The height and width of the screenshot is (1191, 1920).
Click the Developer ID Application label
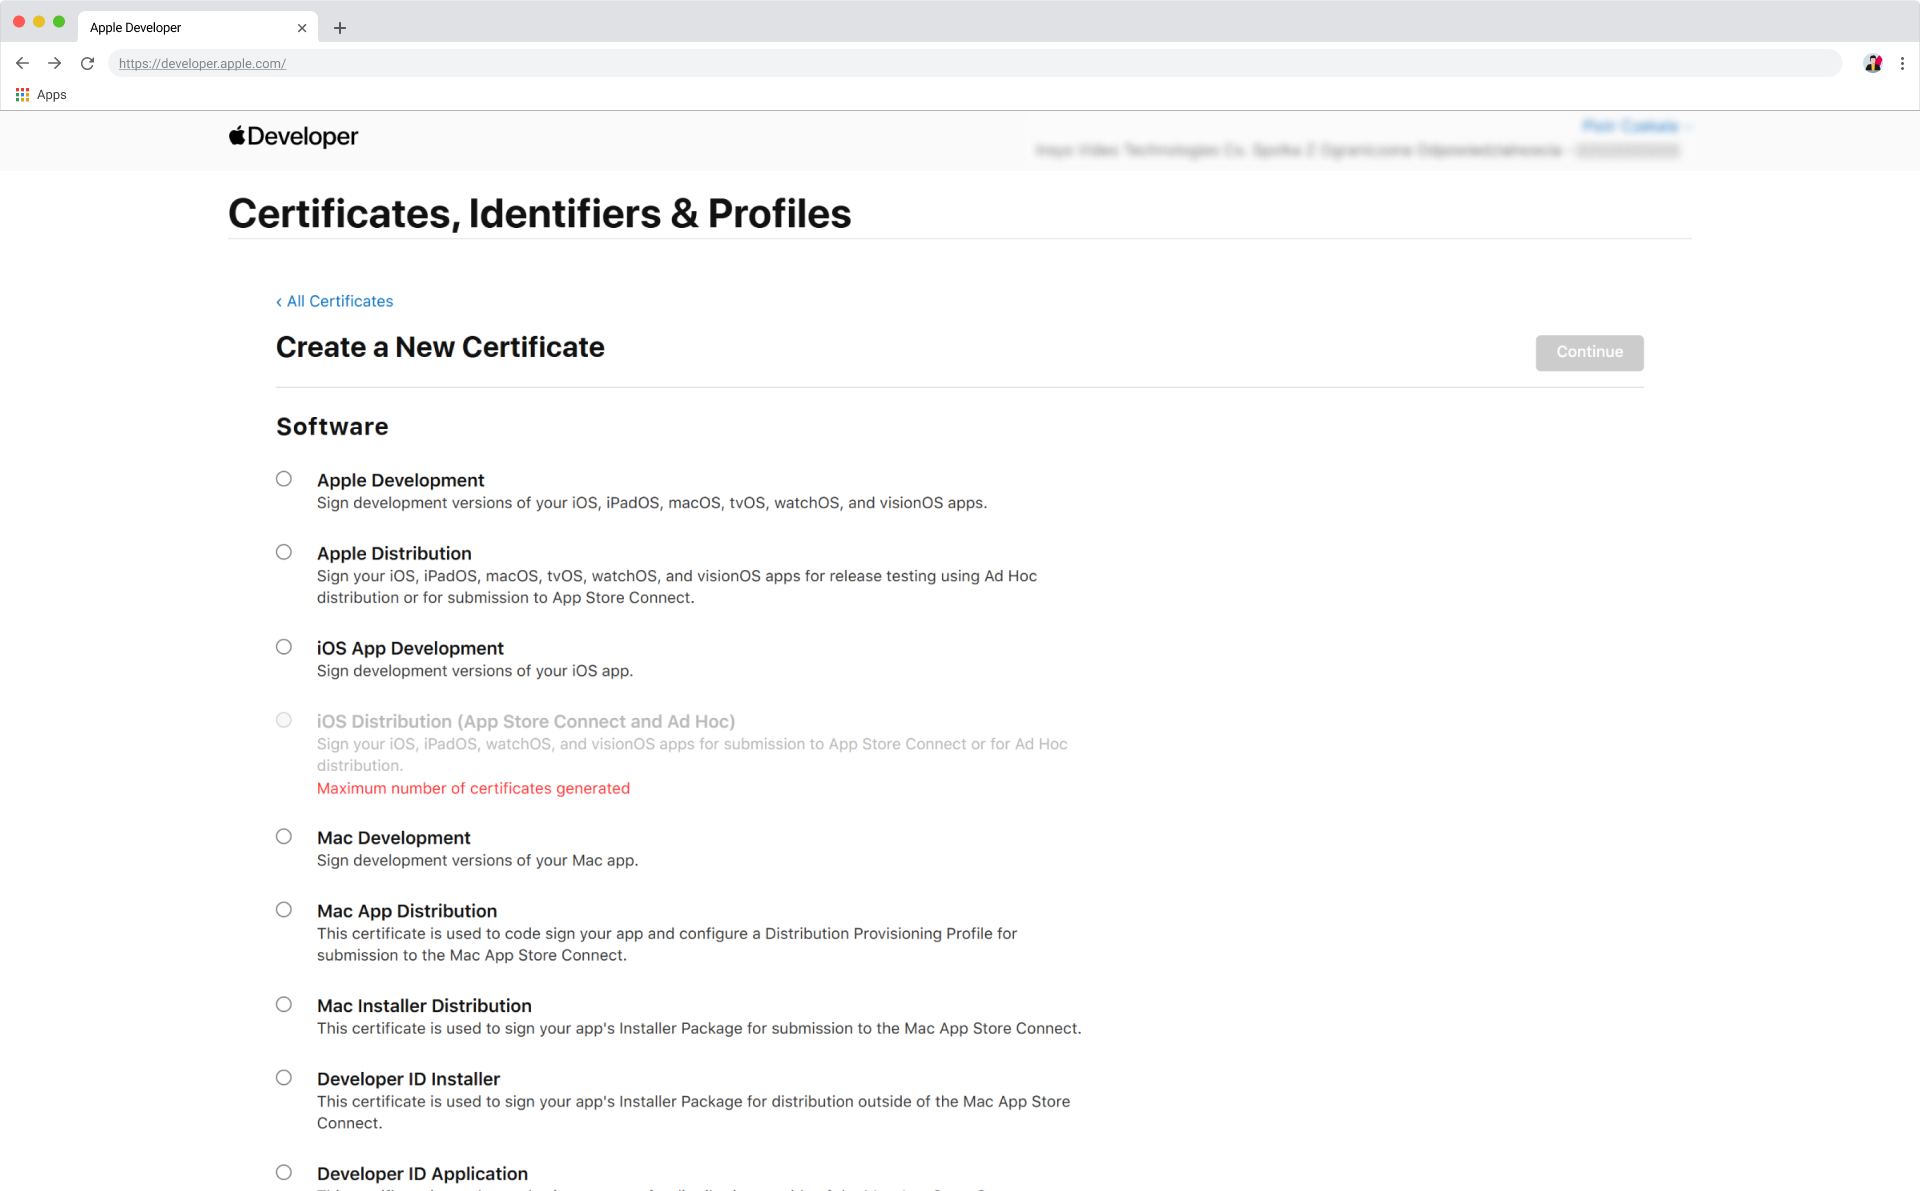[x=422, y=1174]
